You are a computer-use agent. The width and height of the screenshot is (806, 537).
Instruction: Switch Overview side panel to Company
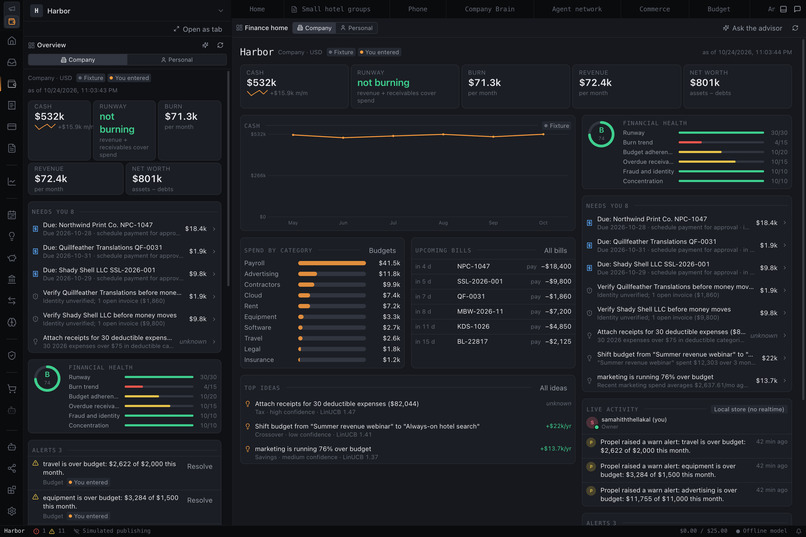pos(78,60)
